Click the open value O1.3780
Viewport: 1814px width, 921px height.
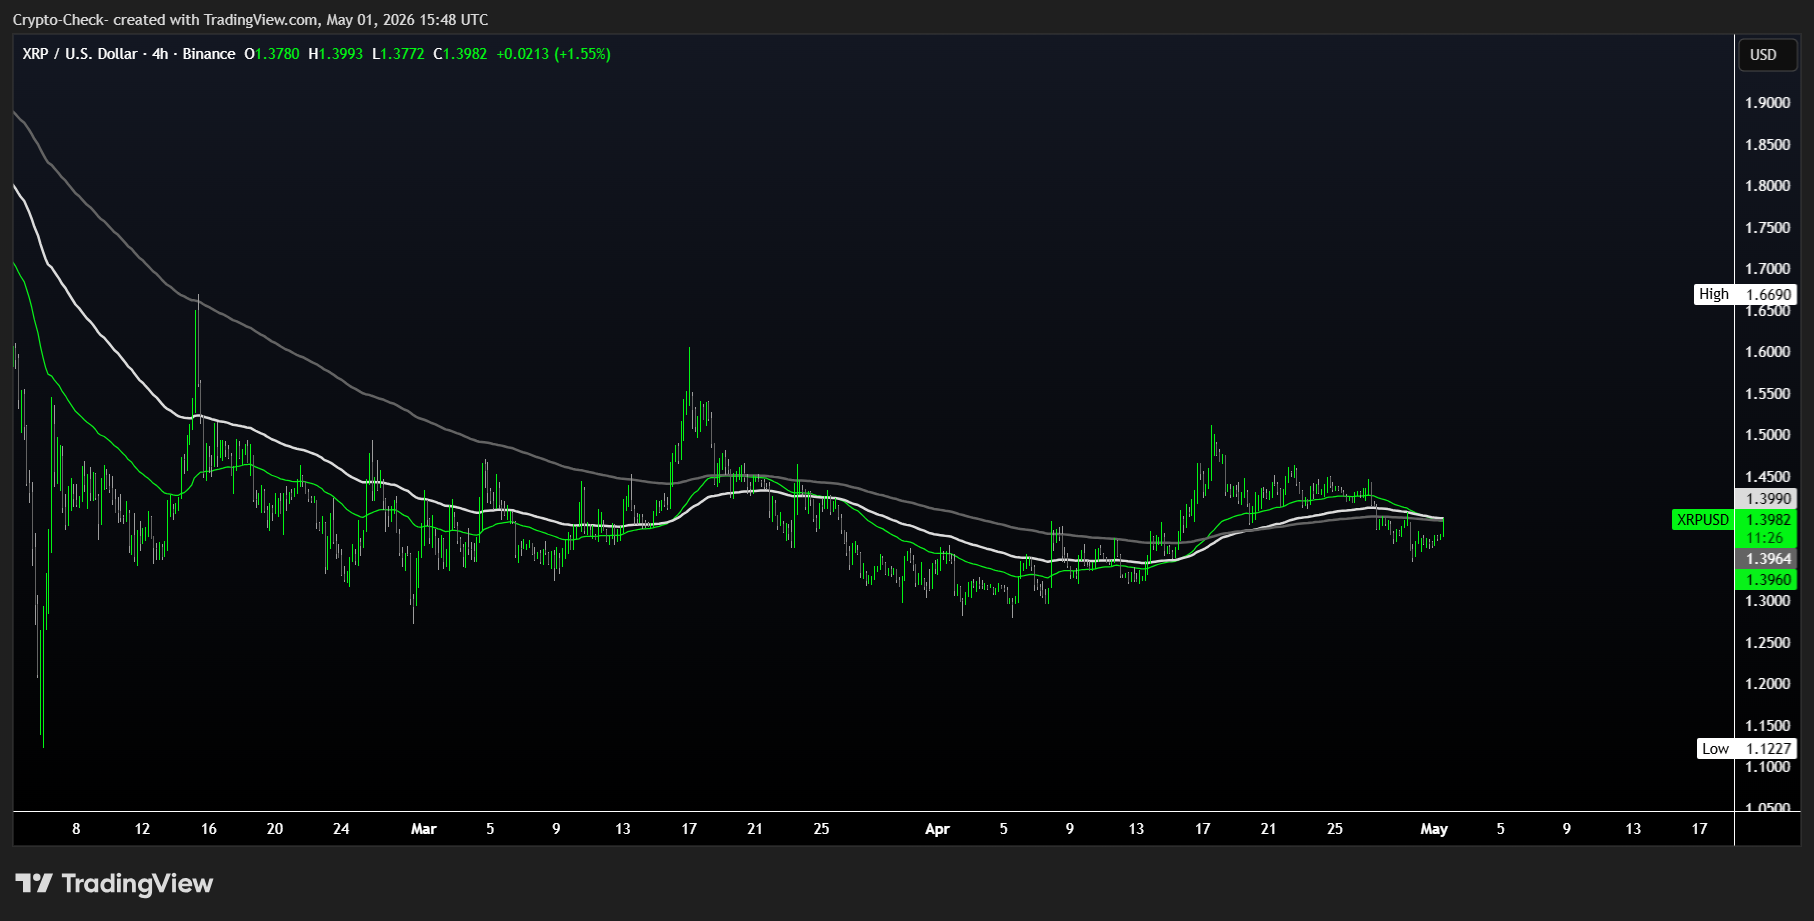click(x=272, y=54)
